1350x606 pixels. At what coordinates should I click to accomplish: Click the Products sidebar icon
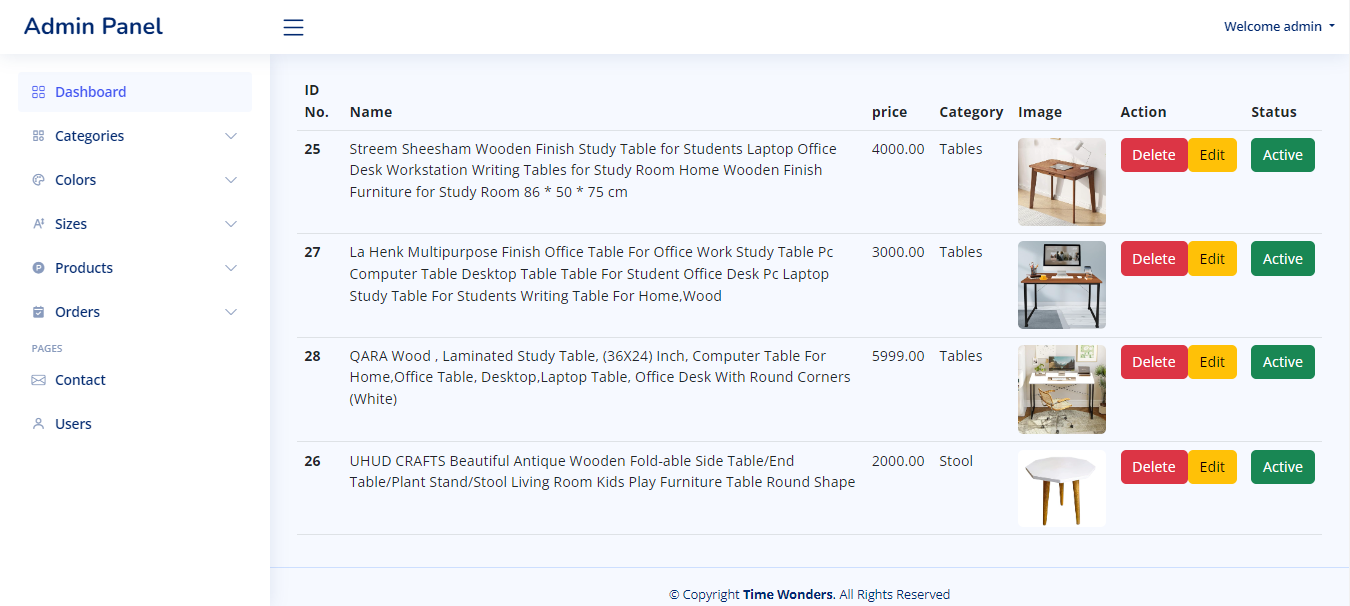coord(38,268)
